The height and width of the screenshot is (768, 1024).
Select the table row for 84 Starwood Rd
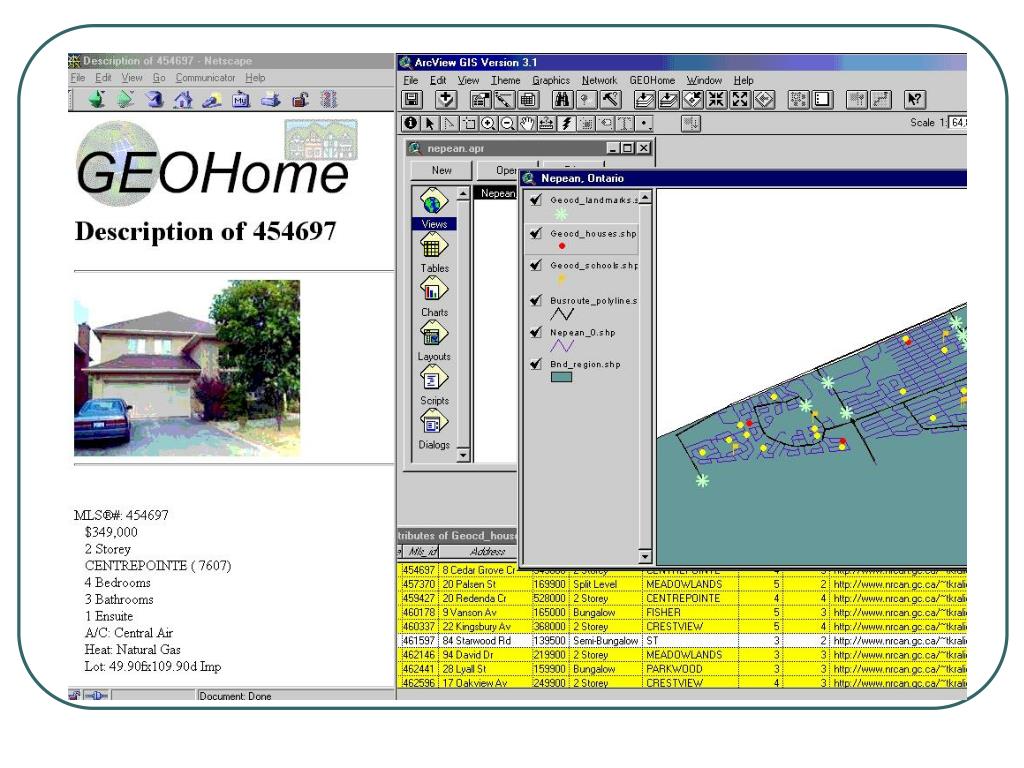[x=682, y=641]
